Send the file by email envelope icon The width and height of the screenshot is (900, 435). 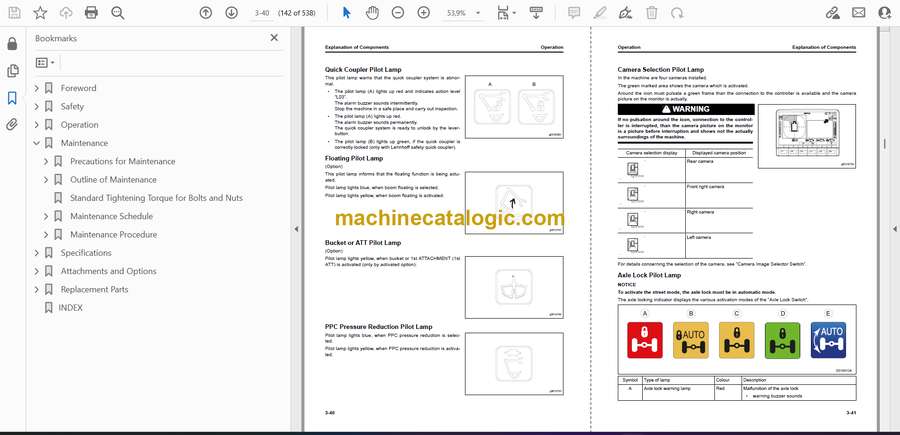point(859,13)
